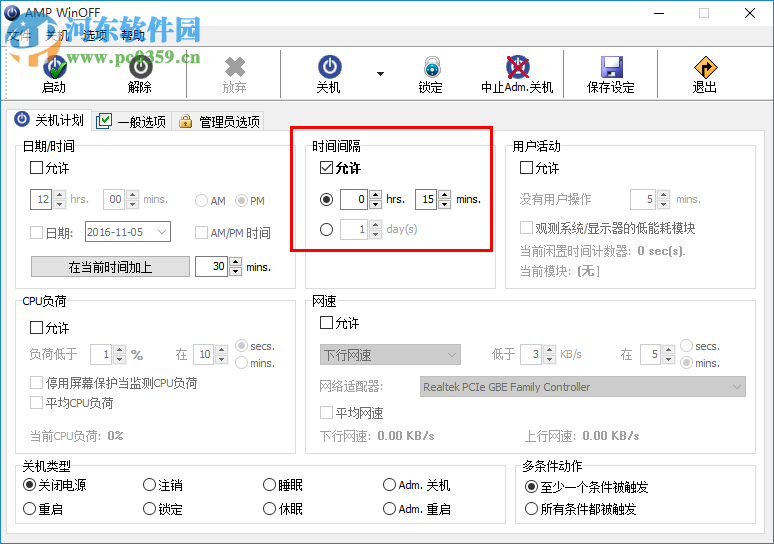Click the interval 15 mins. field
The height and width of the screenshot is (544, 774).
(x=426, y=199)
